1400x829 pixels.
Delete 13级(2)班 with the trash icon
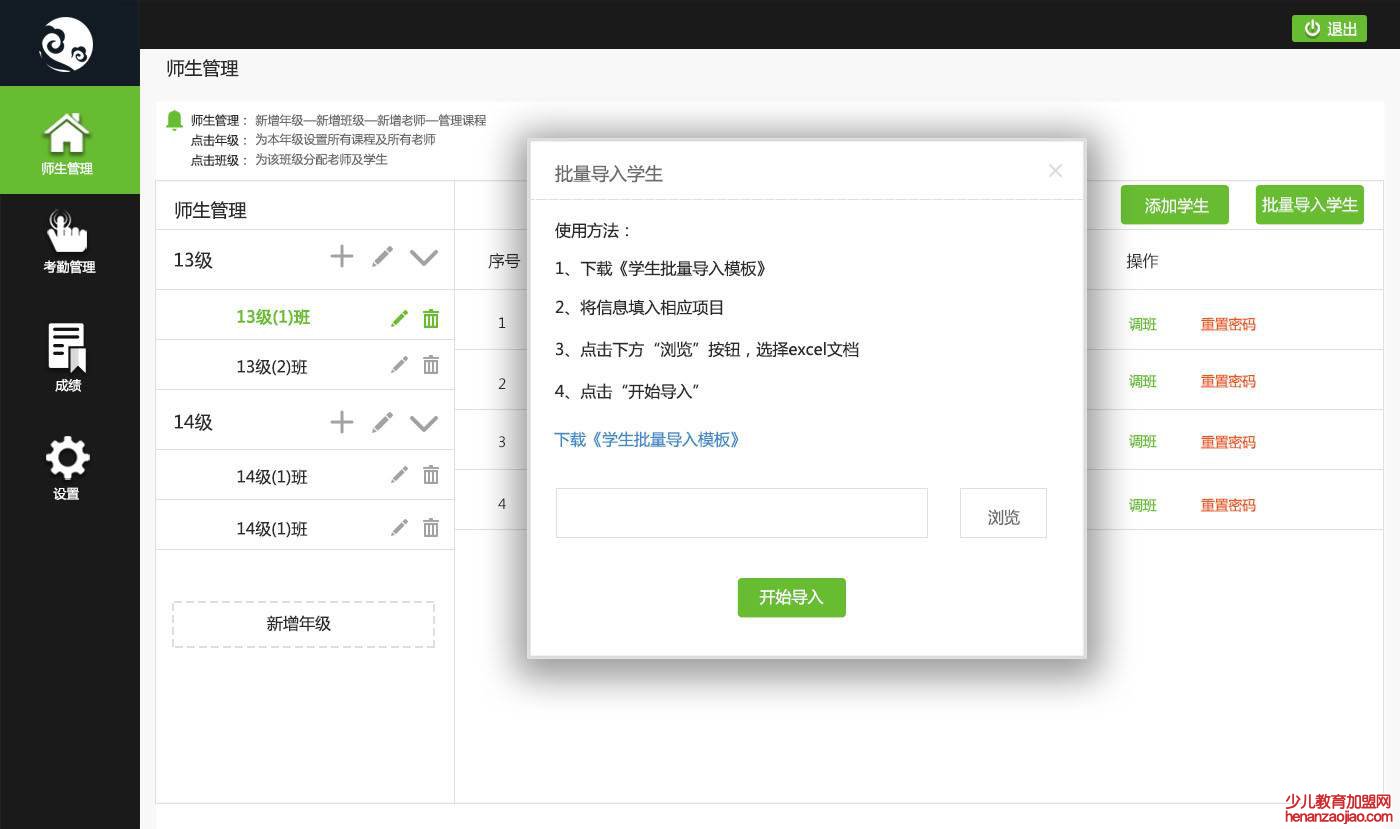pyautogui.click(x=431, y=365)
